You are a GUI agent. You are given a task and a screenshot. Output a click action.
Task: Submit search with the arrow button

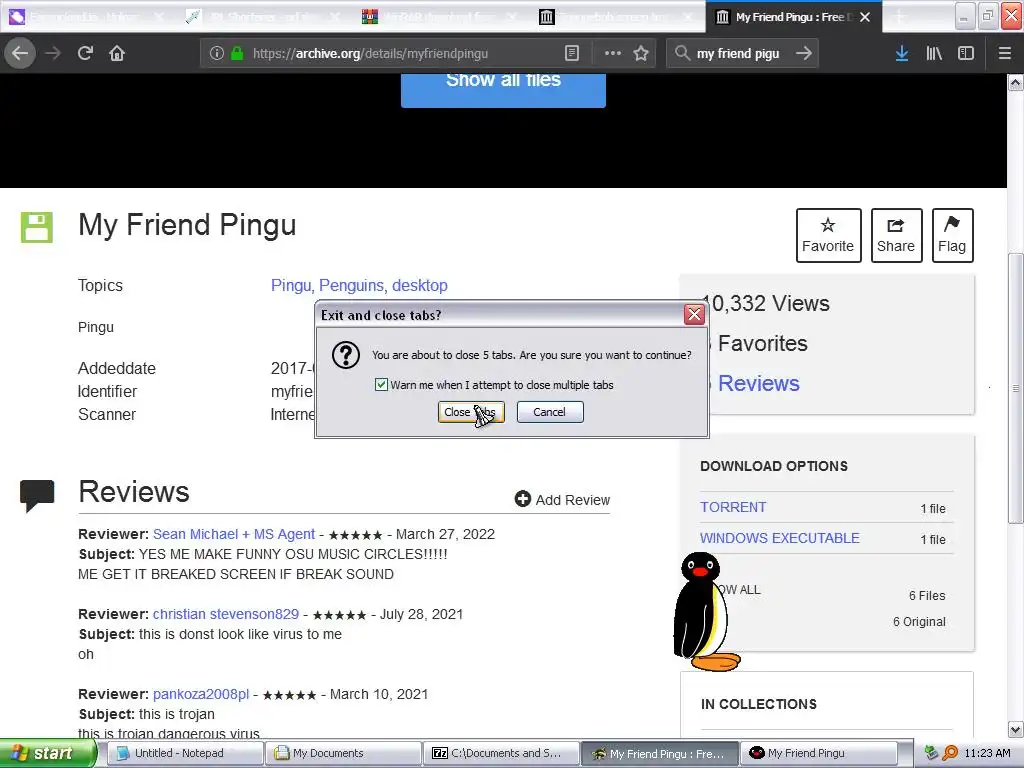[804, 53]
